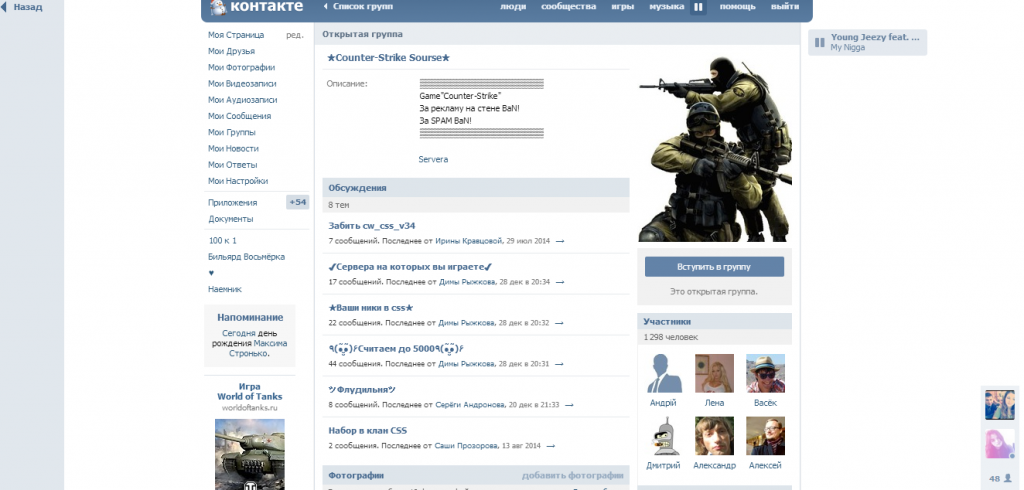Open the 48 friends online icon
Image resolution: width=1024 pixels, height=490 pixels.
[x=999, y=478]
